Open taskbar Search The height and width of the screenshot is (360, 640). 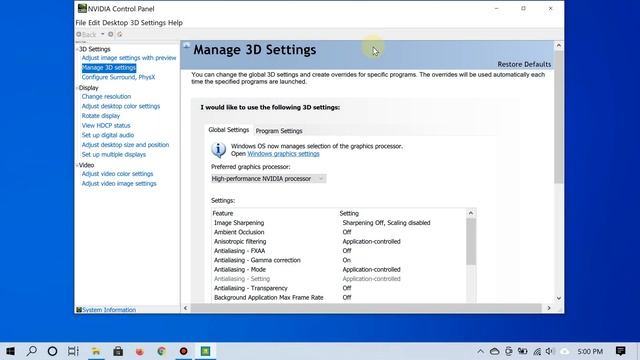[31, 351]
